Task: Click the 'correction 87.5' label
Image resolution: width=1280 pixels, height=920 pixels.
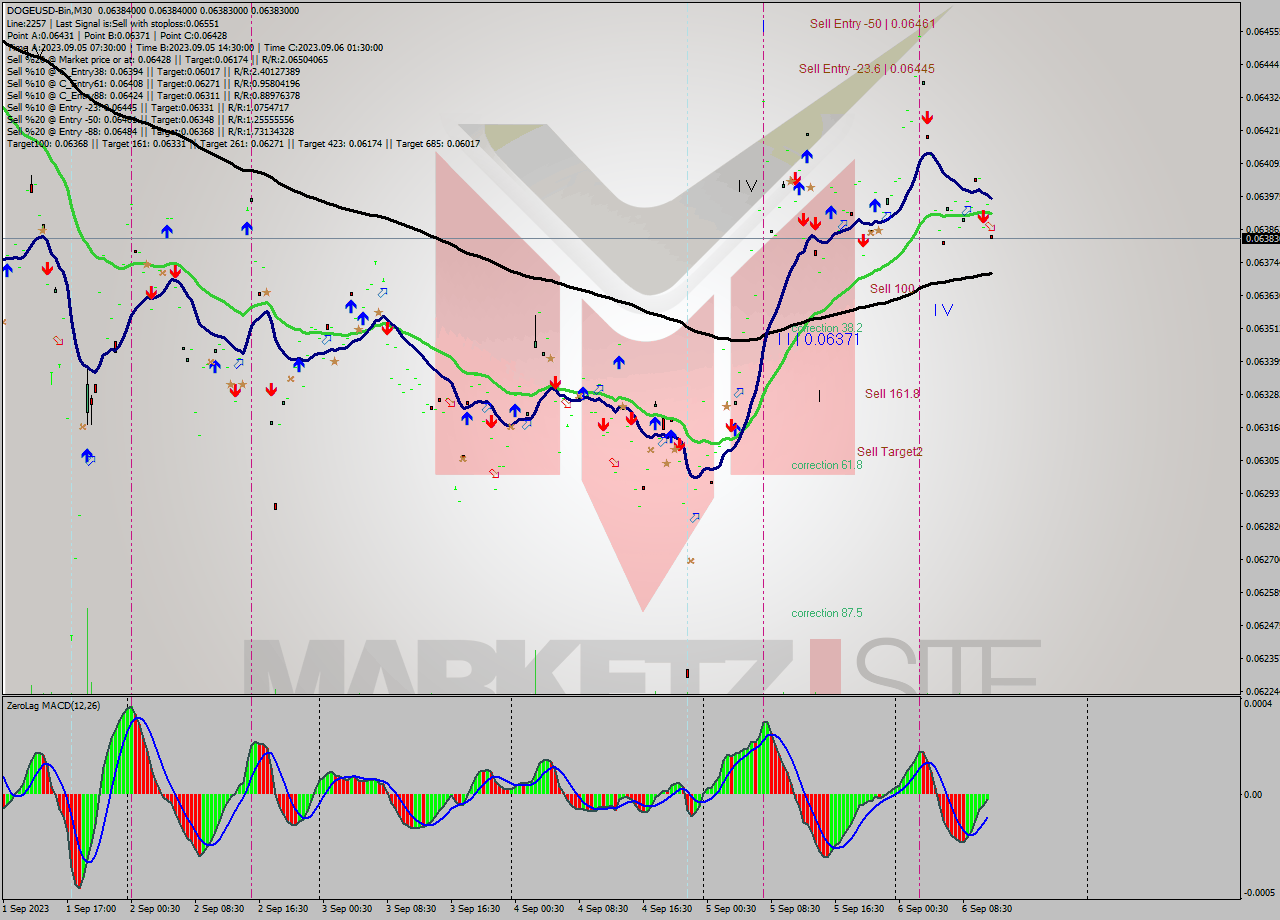Action: [827, 613]
